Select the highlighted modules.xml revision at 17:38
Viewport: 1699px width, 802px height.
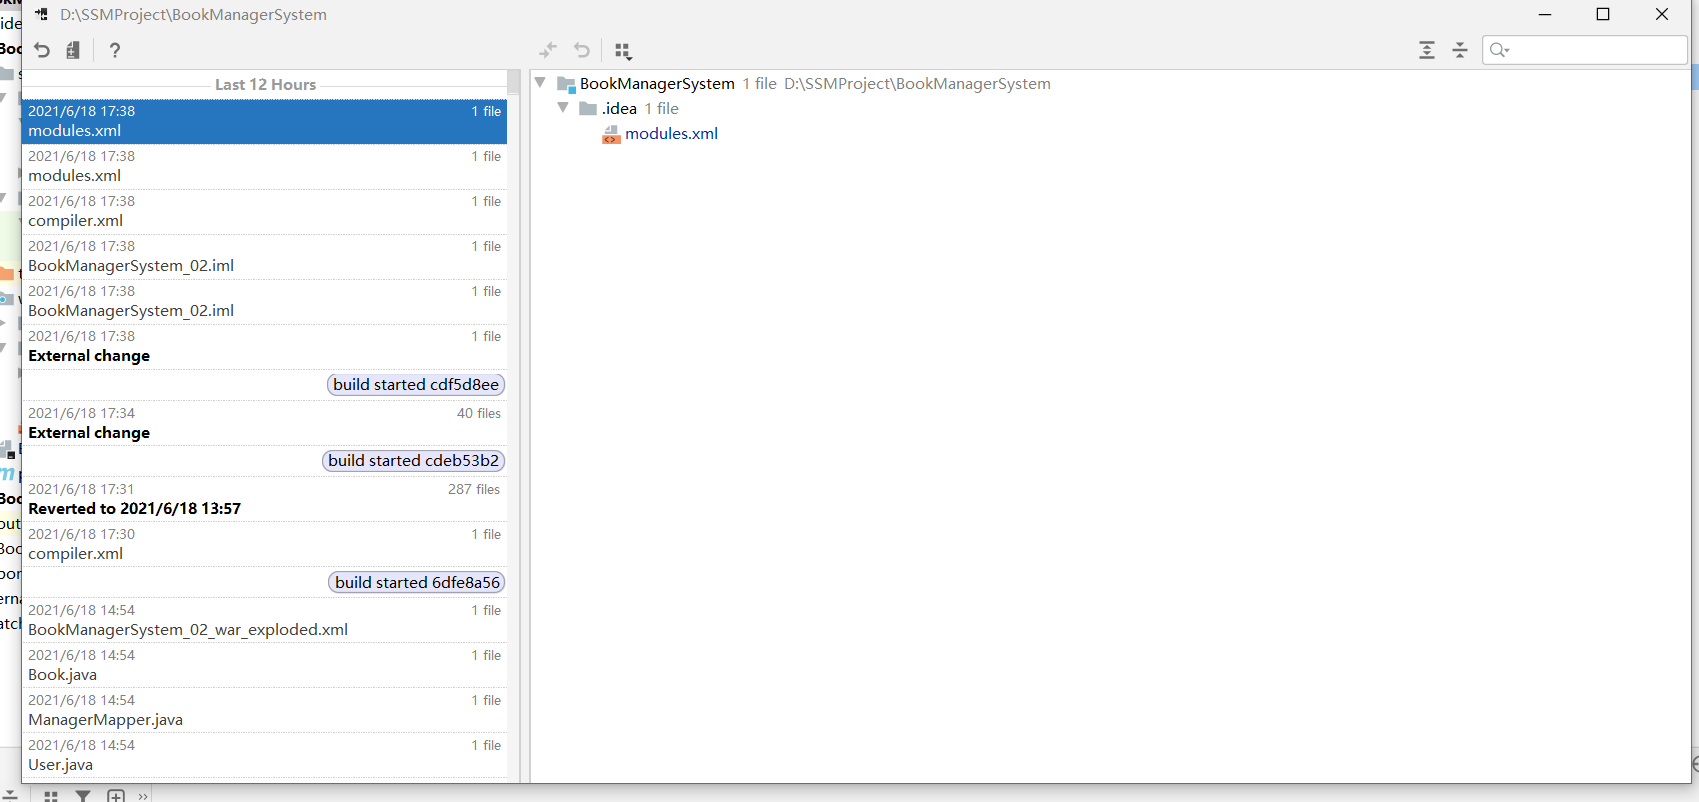264,121
